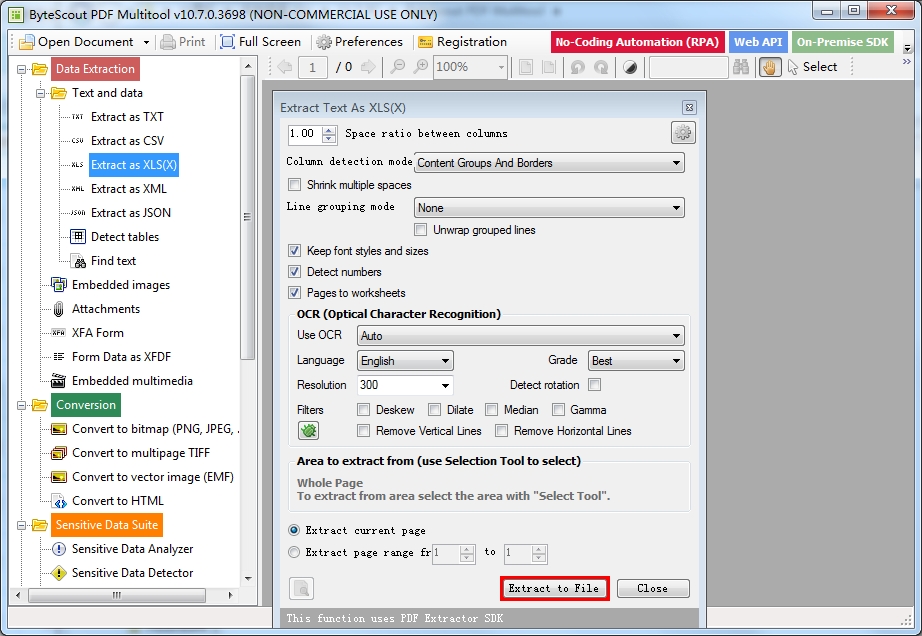Select Convert to vector image (EMF)
This screenshot has height=636, width=922.
tap(152, 477)
